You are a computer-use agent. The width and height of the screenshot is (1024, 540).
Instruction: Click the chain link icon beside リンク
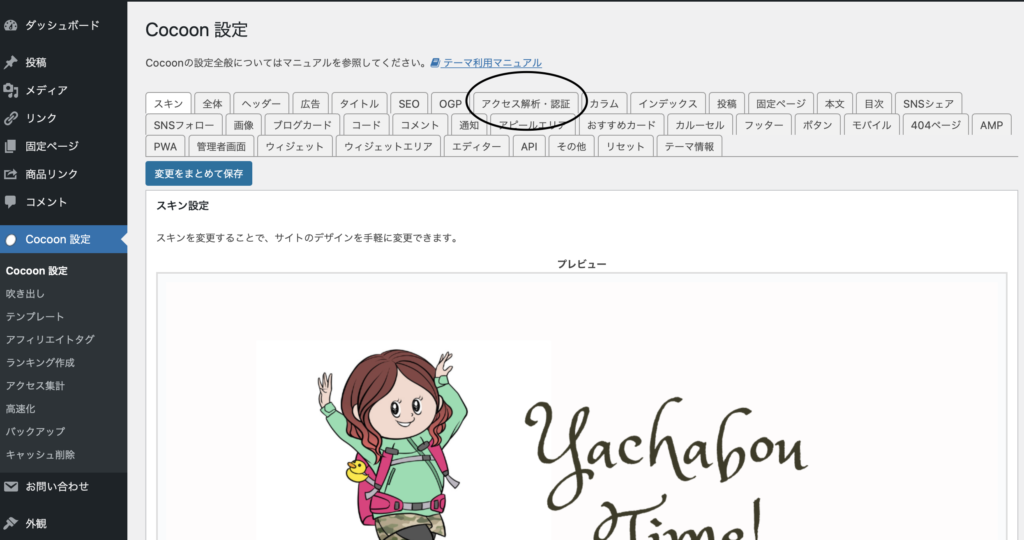point(10,118)
